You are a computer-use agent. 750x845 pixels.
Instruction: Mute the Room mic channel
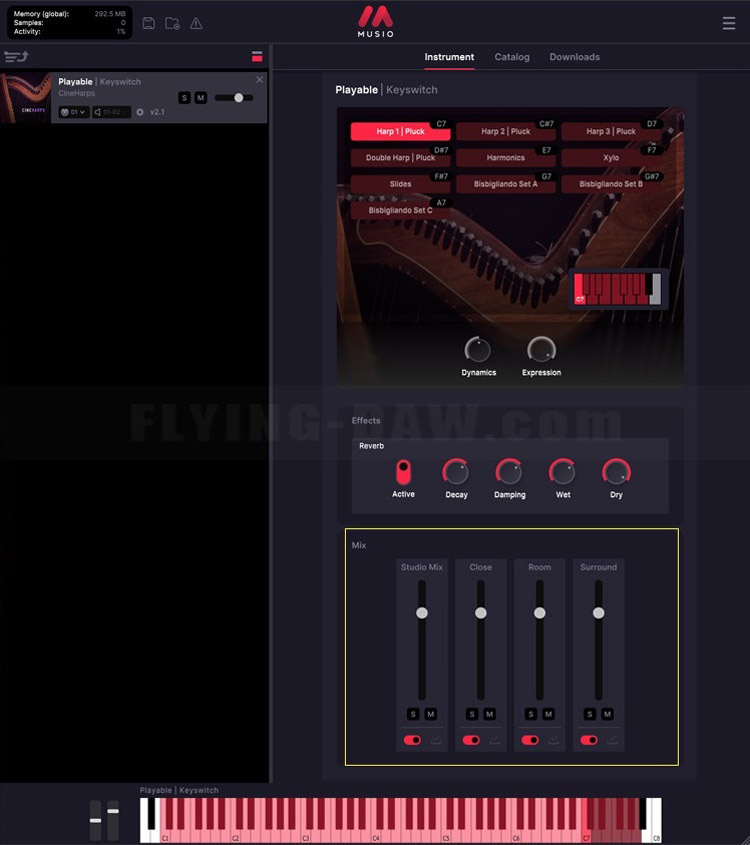tap(548, 714)
